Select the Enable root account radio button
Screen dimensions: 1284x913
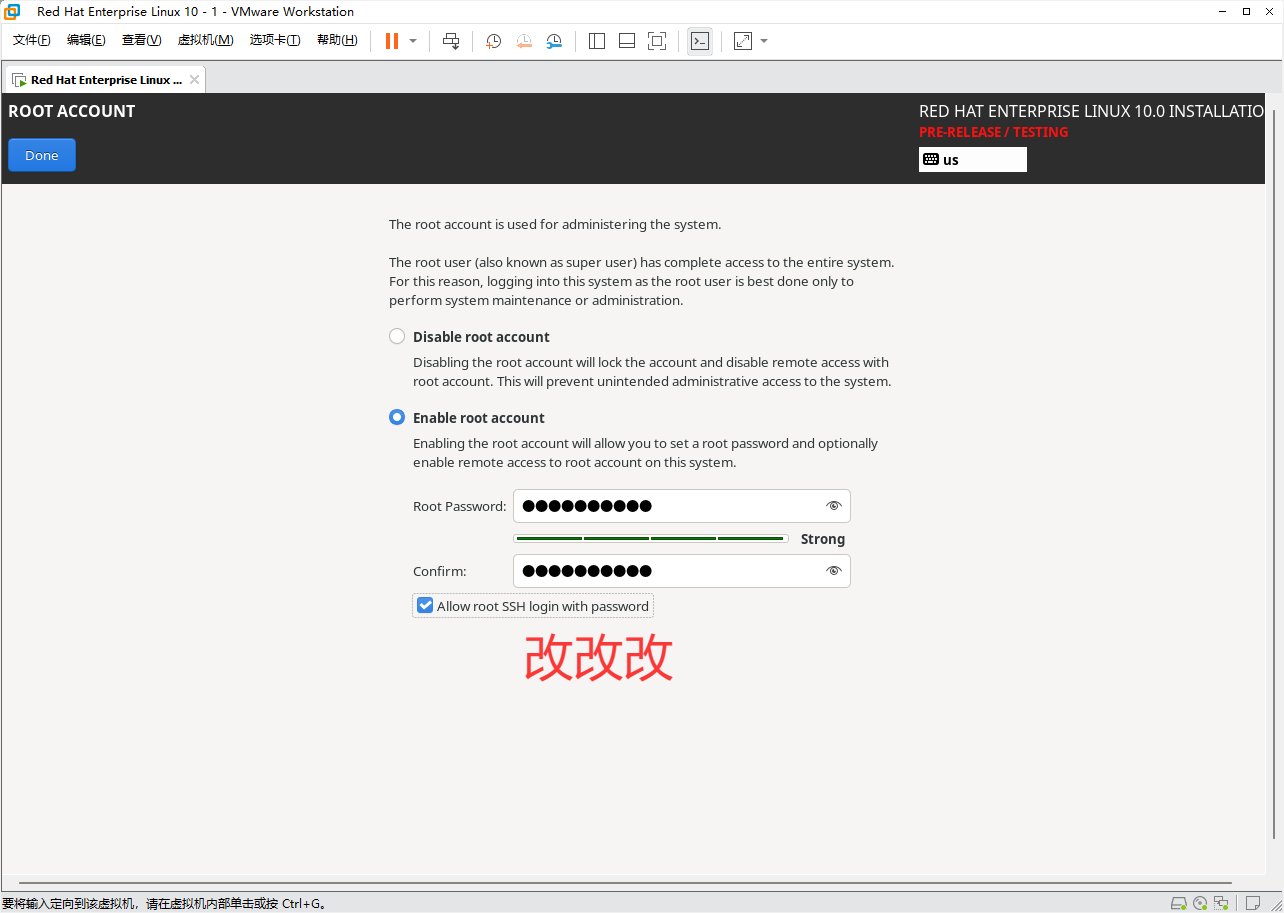(x=397, y=418)
